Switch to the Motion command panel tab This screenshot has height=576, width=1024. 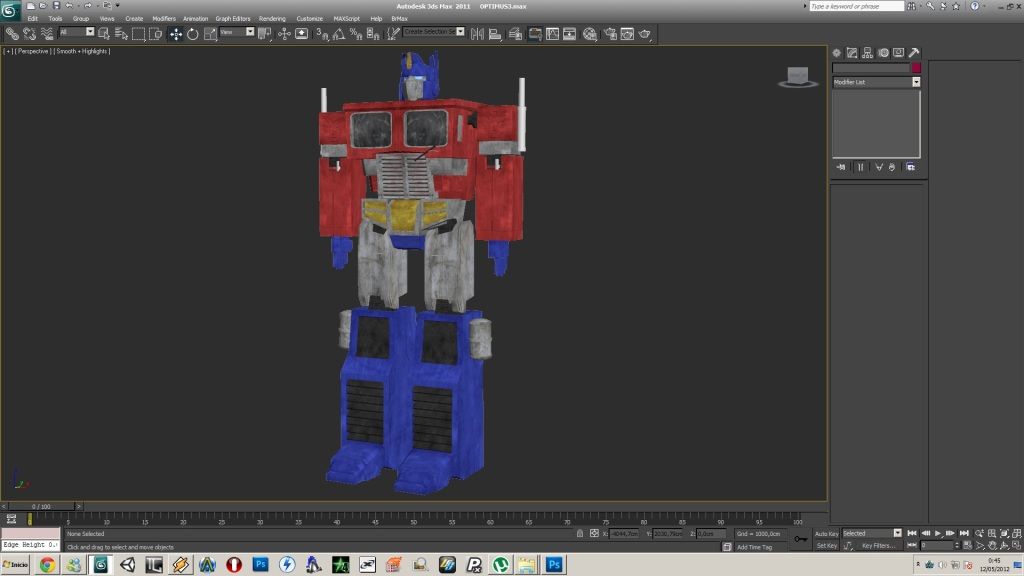pyautogui.click(x=883, y=53)
